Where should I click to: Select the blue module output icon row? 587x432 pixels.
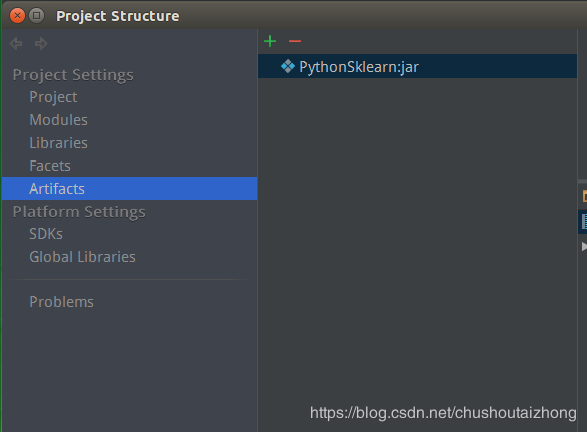tap(583, 222)
